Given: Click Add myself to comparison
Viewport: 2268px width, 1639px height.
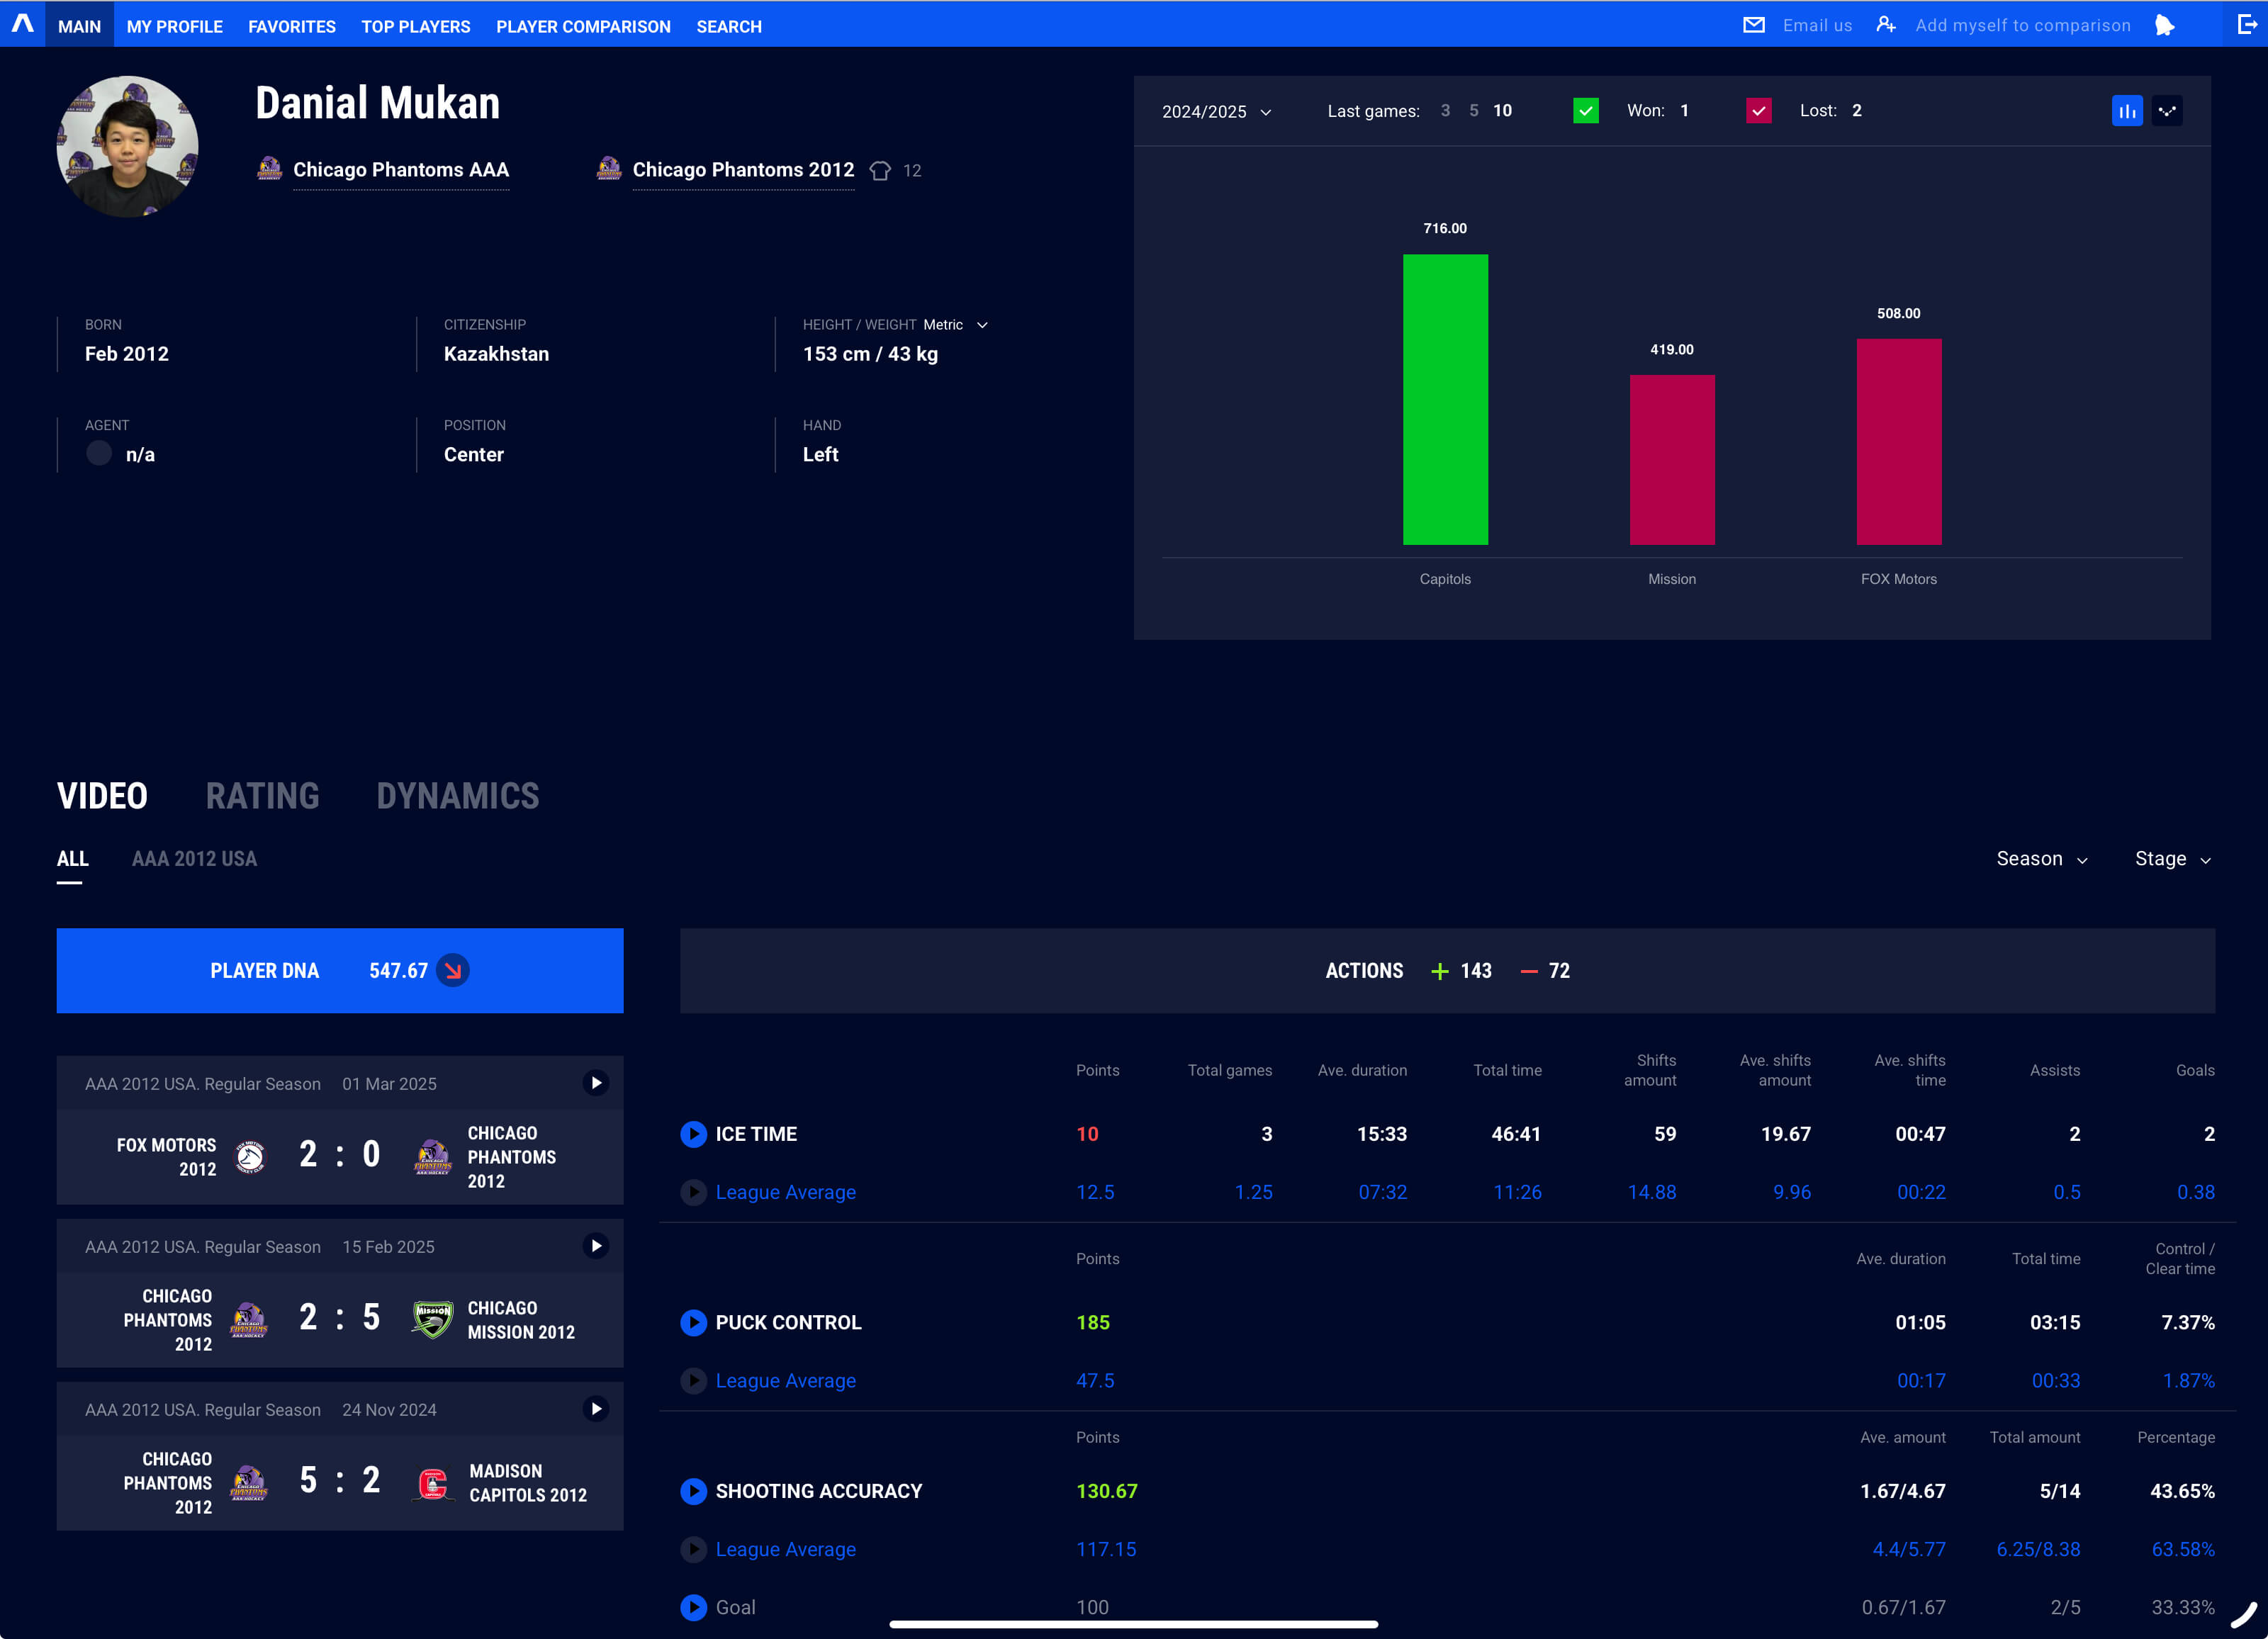Looking at the screenshot, I should tap(2022, 25).
